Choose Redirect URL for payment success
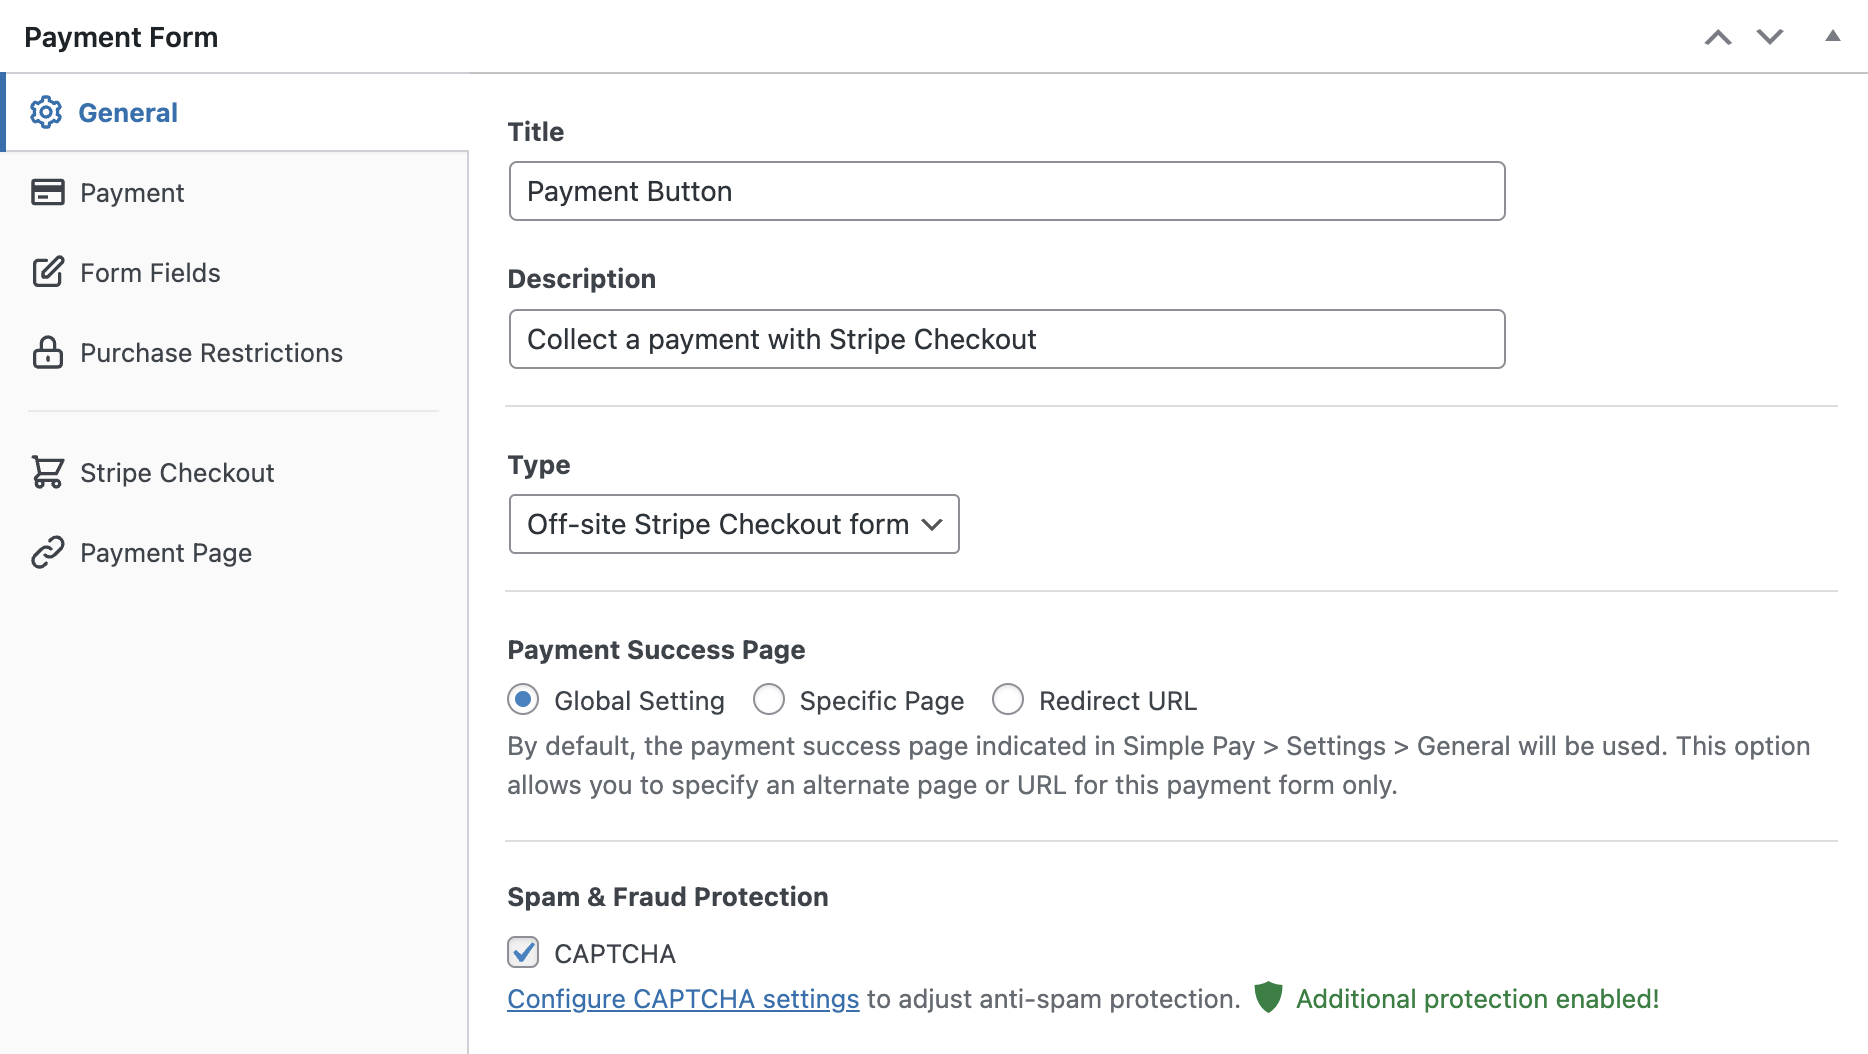Screen dimensions: 1868x1054 (x=1008, y=700)
